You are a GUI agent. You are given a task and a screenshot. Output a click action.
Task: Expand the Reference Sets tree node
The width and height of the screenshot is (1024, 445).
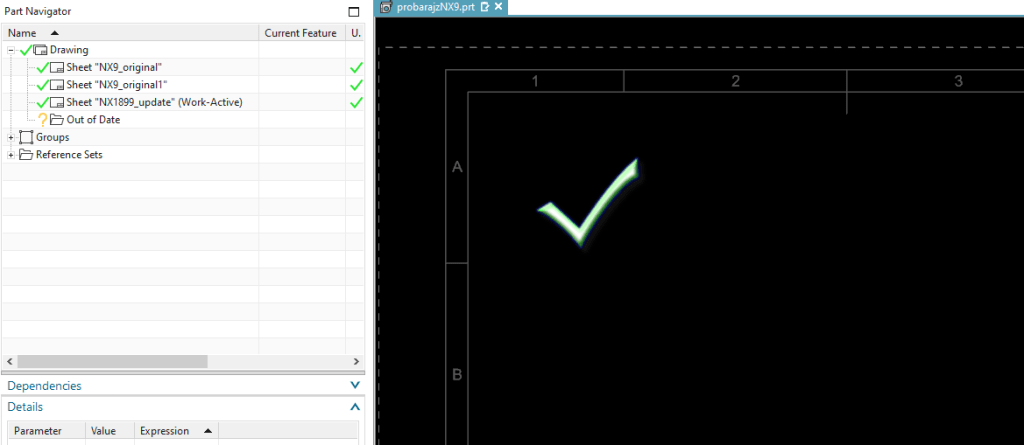[x=12, y=155]
